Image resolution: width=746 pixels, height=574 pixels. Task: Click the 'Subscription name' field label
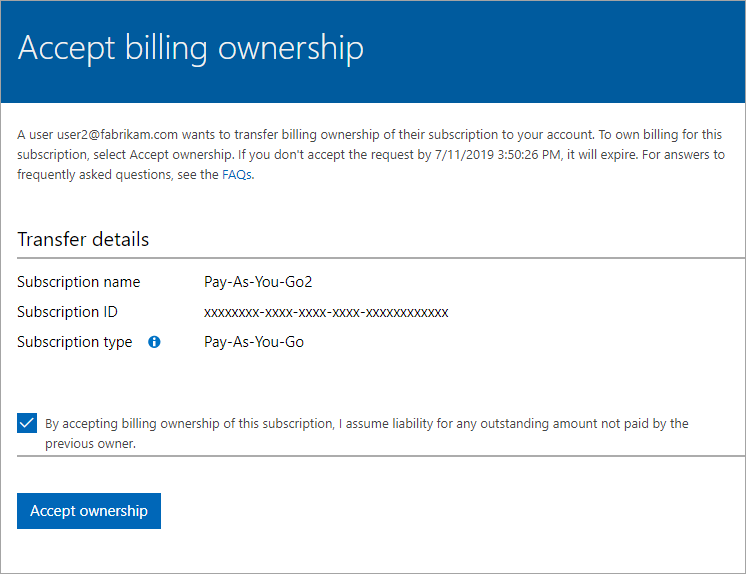tap(79, 282)
